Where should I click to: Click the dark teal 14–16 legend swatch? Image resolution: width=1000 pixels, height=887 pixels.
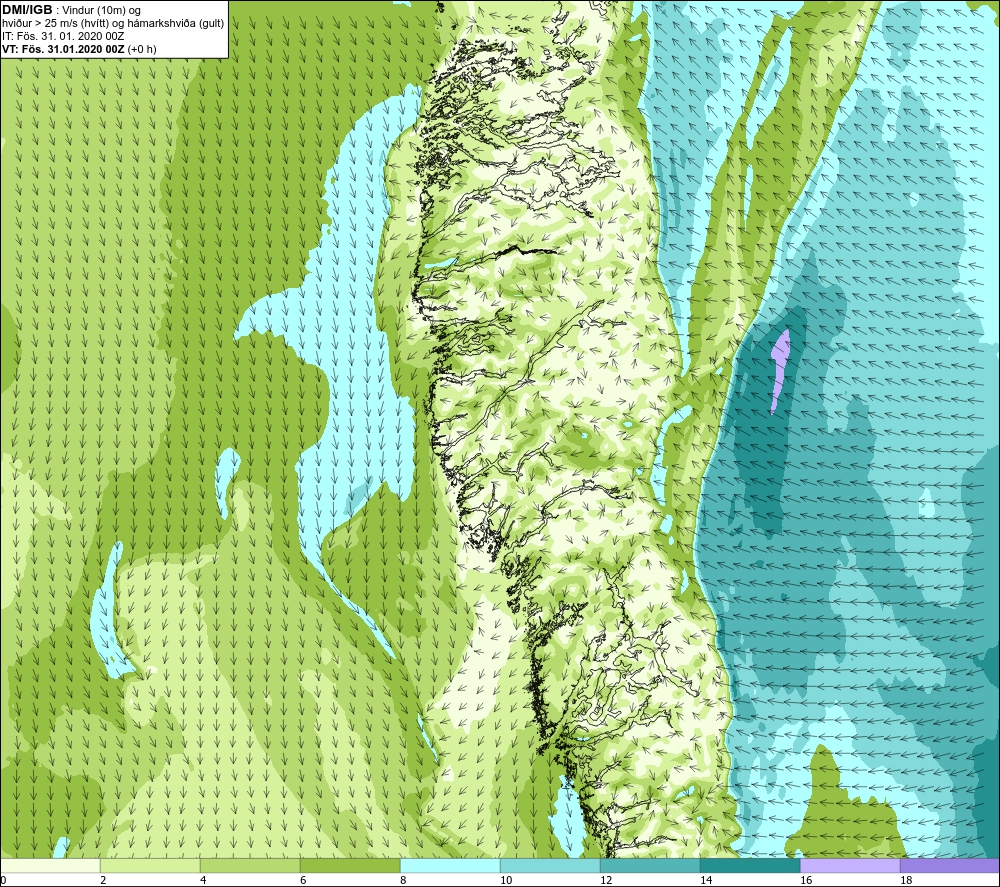(750, 865)
